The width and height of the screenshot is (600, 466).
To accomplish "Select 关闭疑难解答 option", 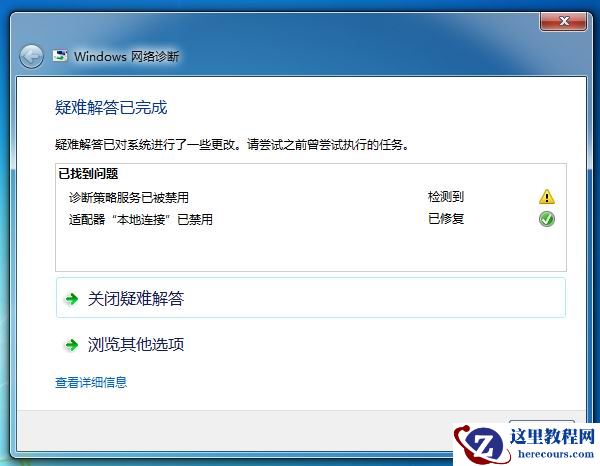I will pyautogui.click(x=311, y=298).
